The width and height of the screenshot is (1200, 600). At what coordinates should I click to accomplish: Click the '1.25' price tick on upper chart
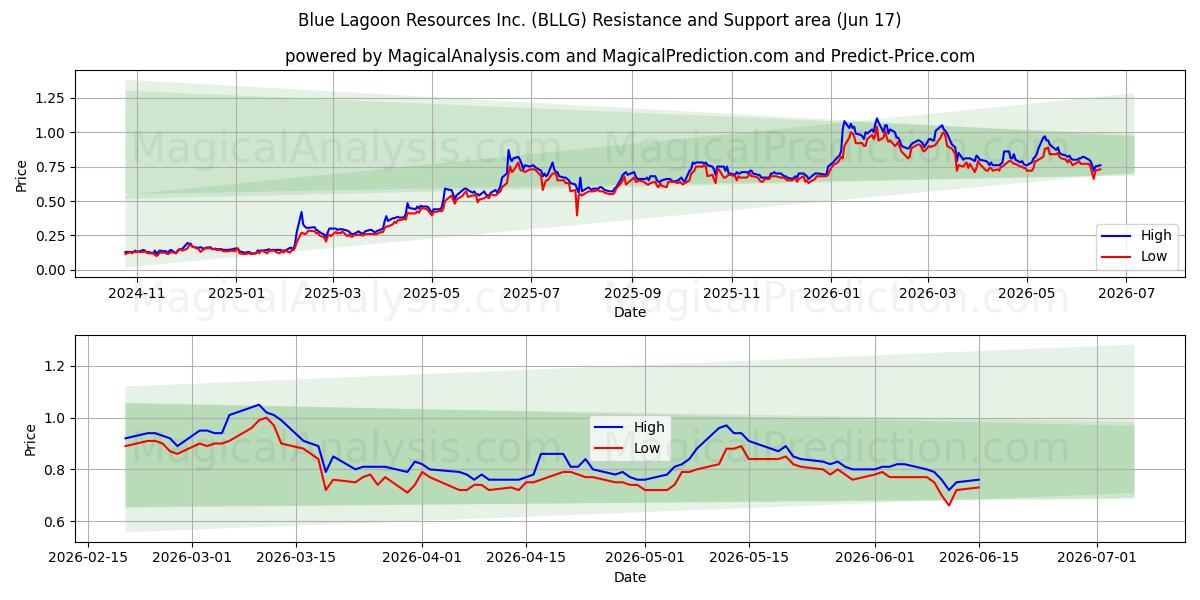tap(51, 98)
